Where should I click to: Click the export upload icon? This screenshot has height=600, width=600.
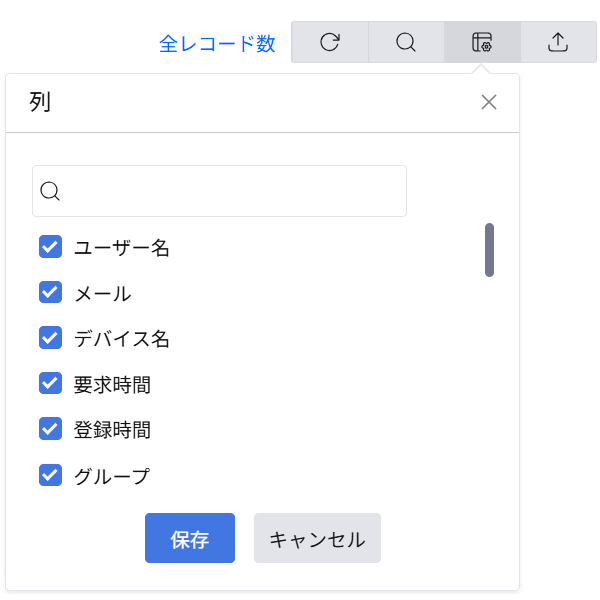click(558, 42)
